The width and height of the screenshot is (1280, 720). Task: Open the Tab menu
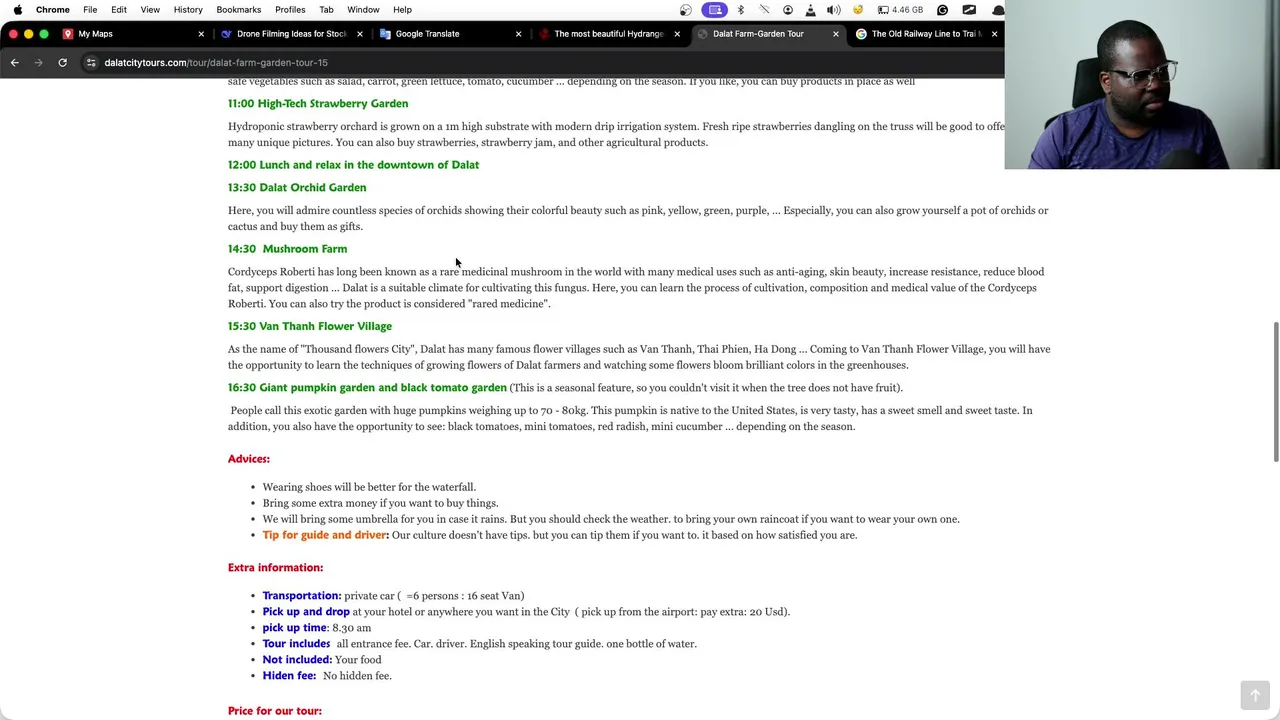click(326, 10)
